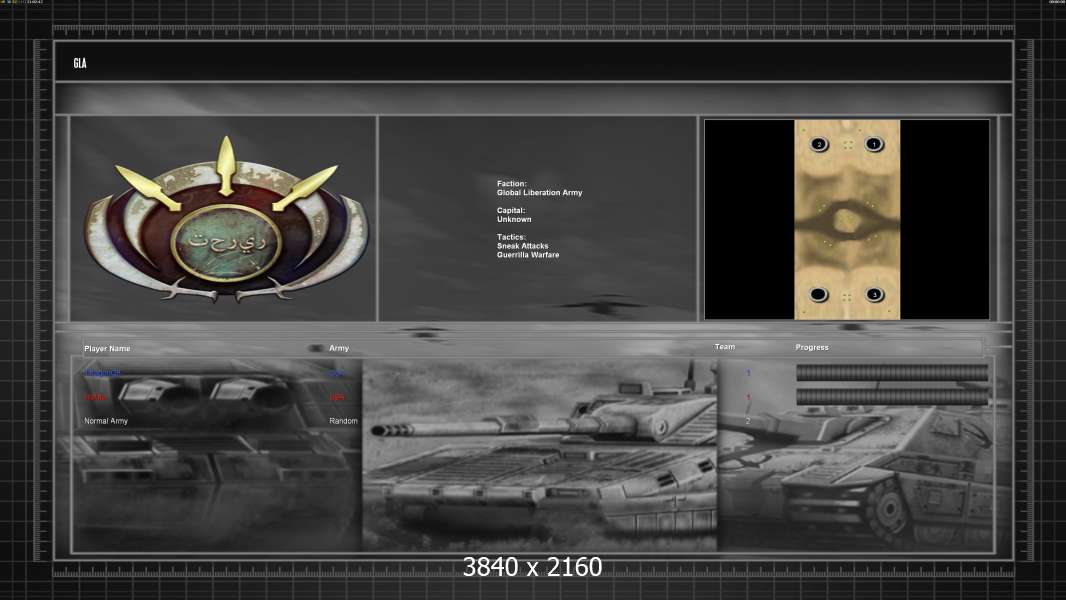Click the red player name entry
1066x600 pixels.
coord(95,397)
